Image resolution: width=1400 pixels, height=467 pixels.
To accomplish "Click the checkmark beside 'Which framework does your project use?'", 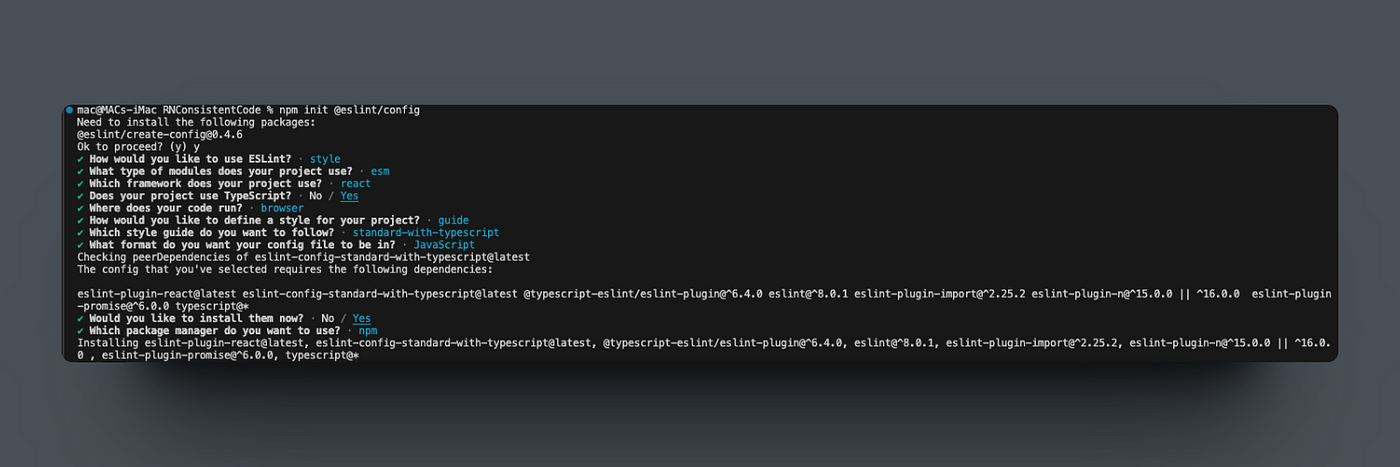I will [x=80, y=183].
